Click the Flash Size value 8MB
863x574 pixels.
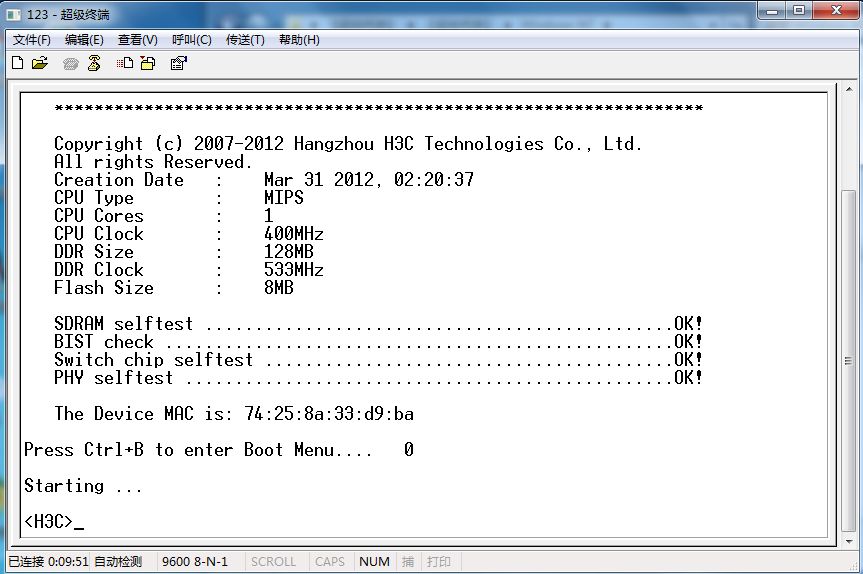click(x=278, y=287)
